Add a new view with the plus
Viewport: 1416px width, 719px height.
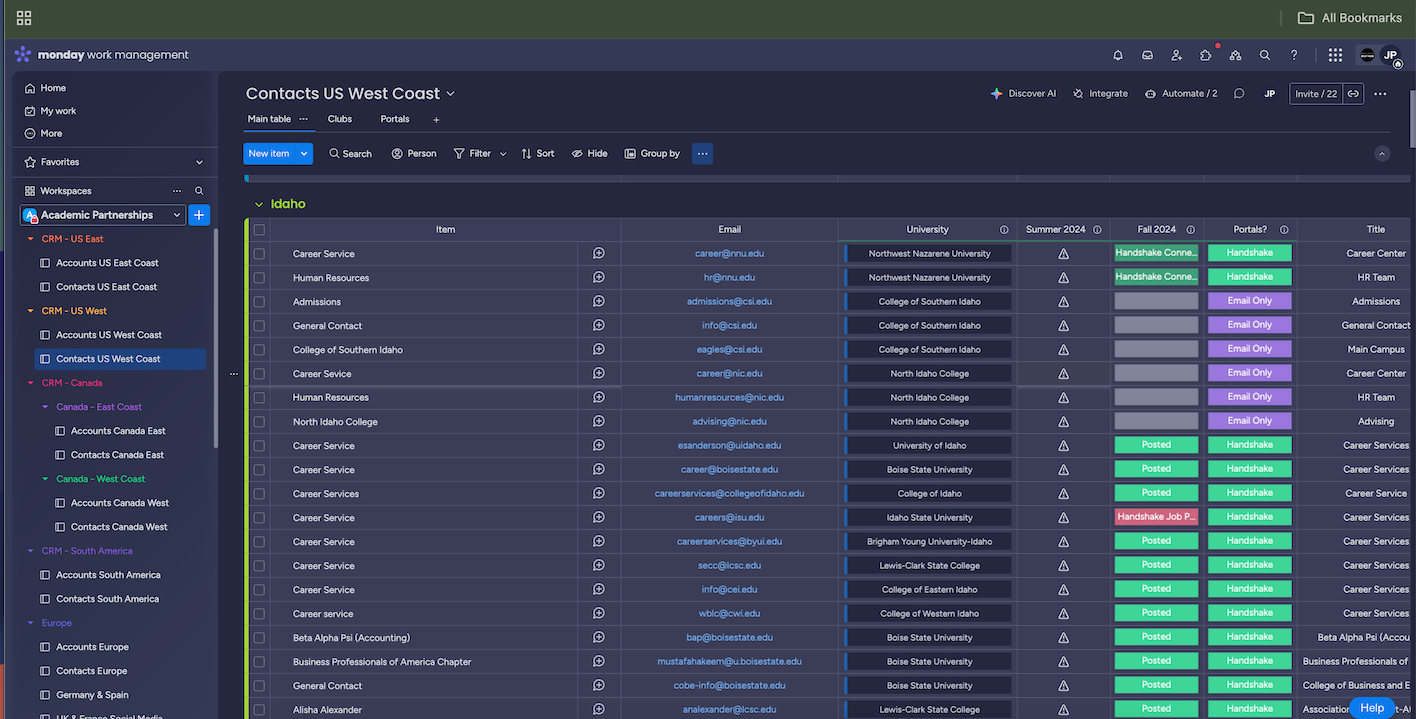tap(436, 120)
